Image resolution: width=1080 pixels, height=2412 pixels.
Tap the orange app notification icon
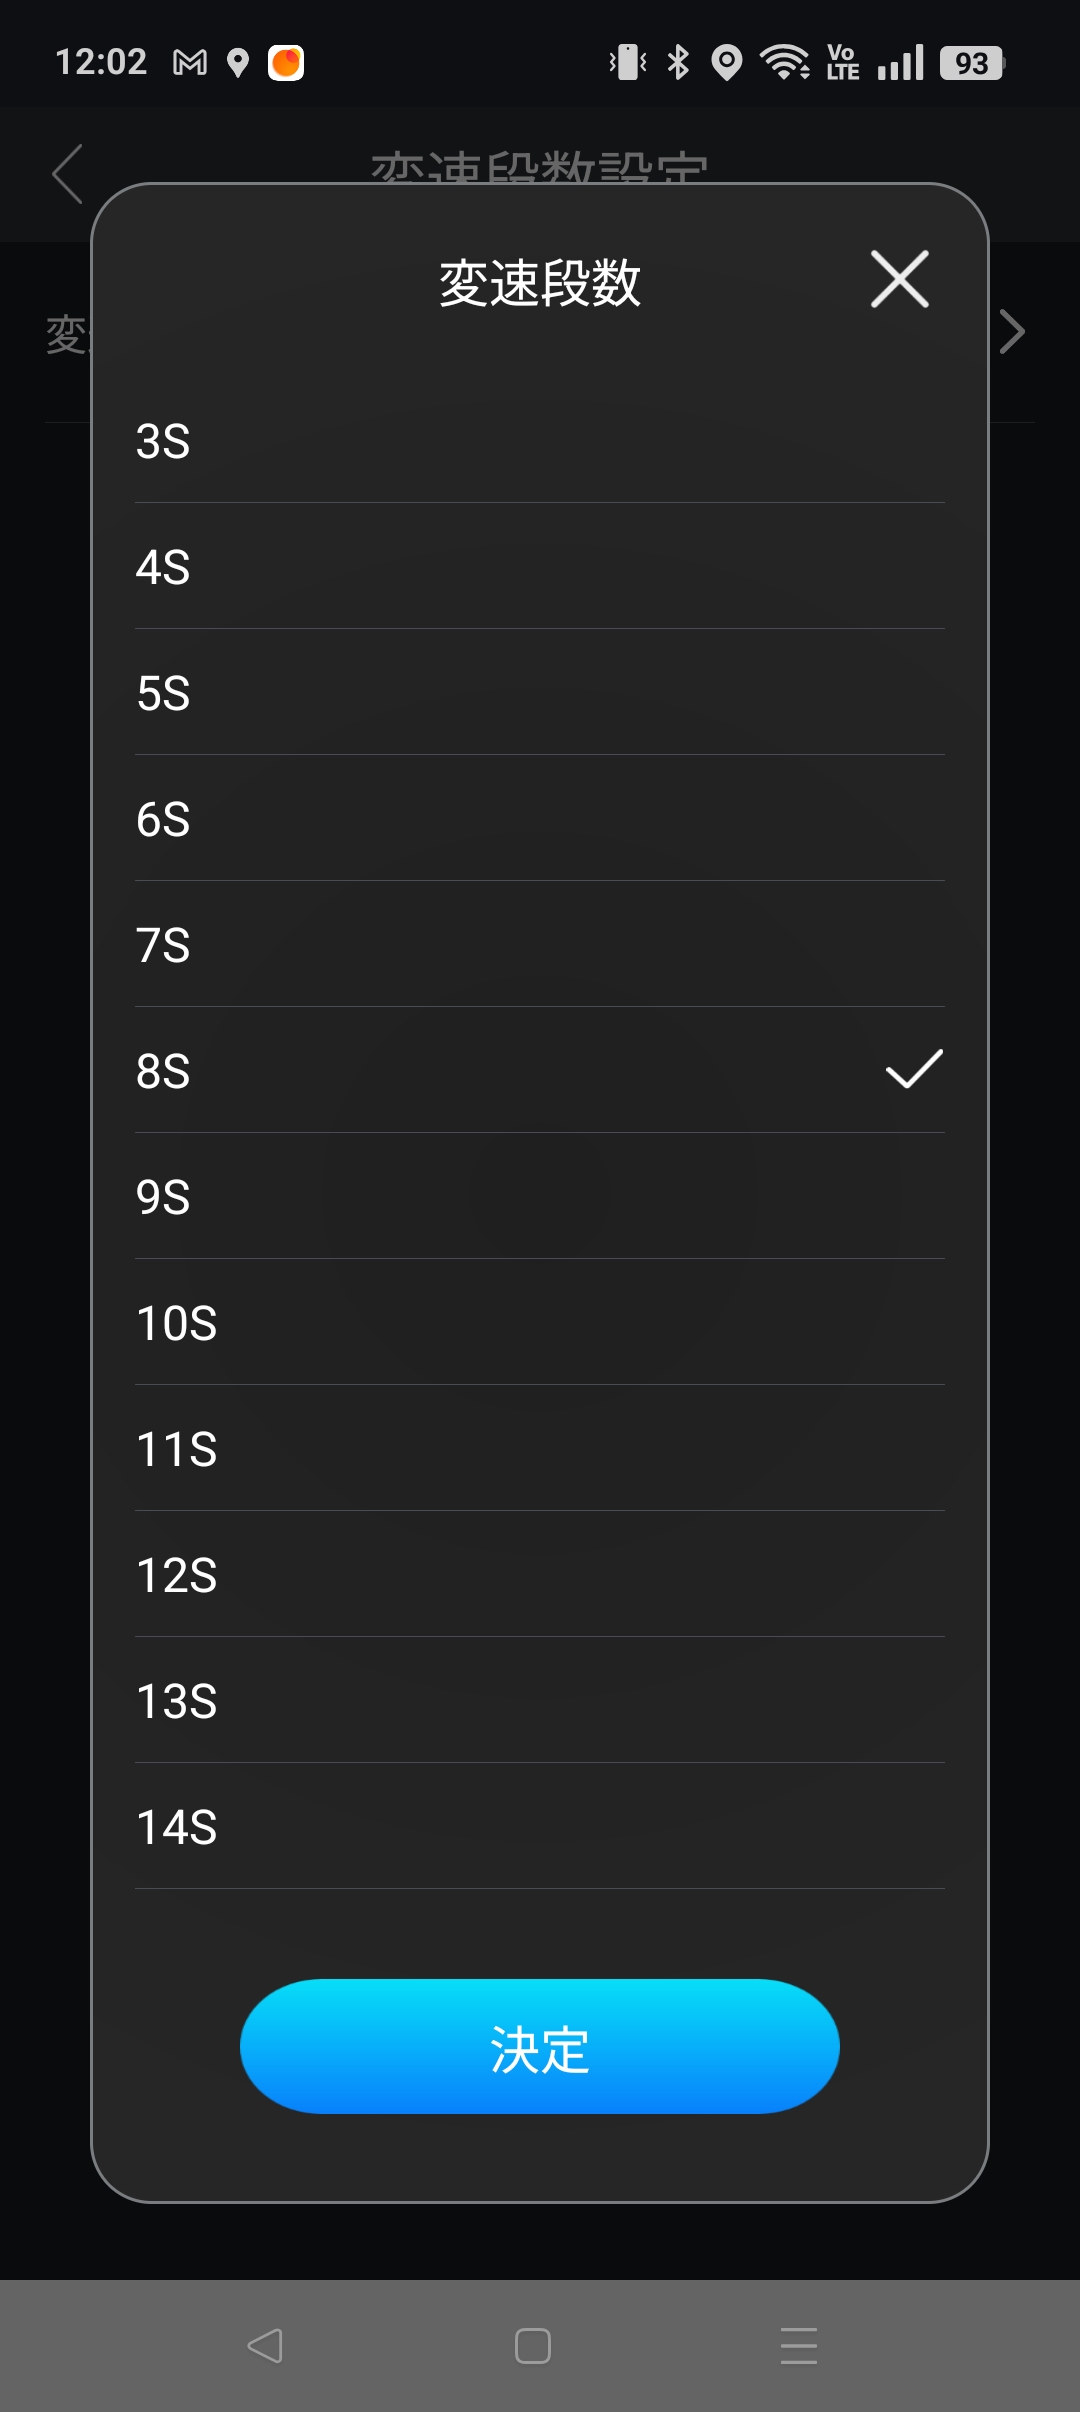tap(286, 63)
